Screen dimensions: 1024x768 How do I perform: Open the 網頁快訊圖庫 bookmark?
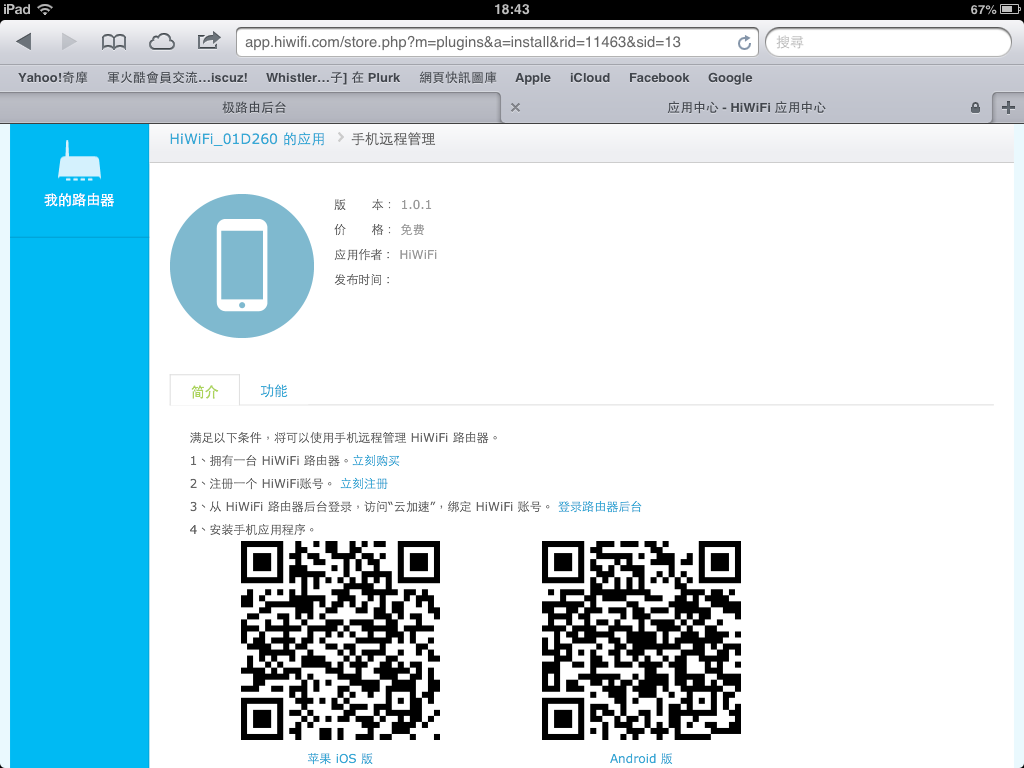point(458,78)
